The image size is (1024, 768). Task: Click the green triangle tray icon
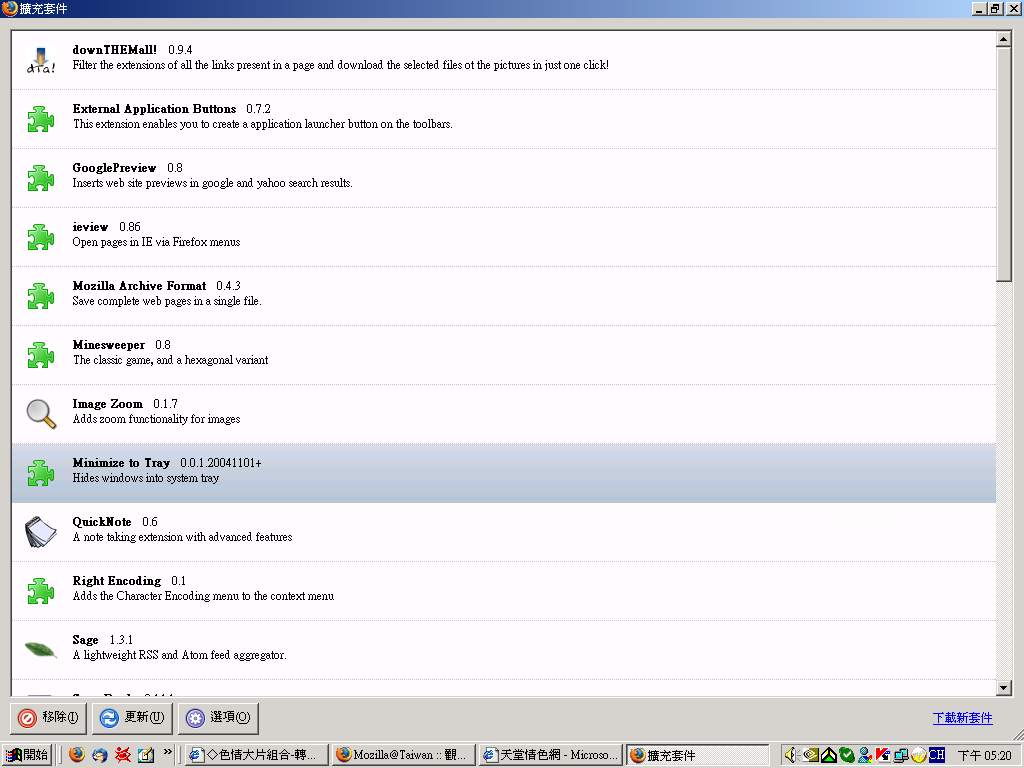[829, 755]
